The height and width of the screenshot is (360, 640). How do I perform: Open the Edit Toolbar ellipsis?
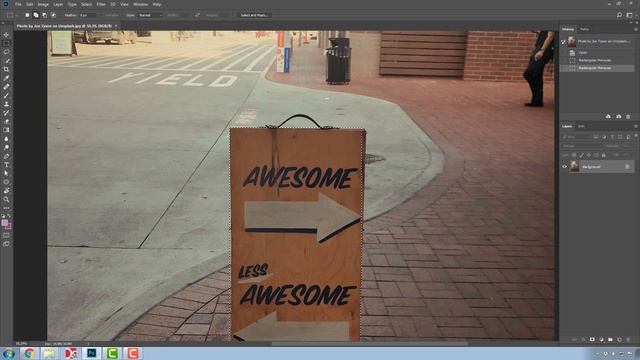[x=6, y=208]
